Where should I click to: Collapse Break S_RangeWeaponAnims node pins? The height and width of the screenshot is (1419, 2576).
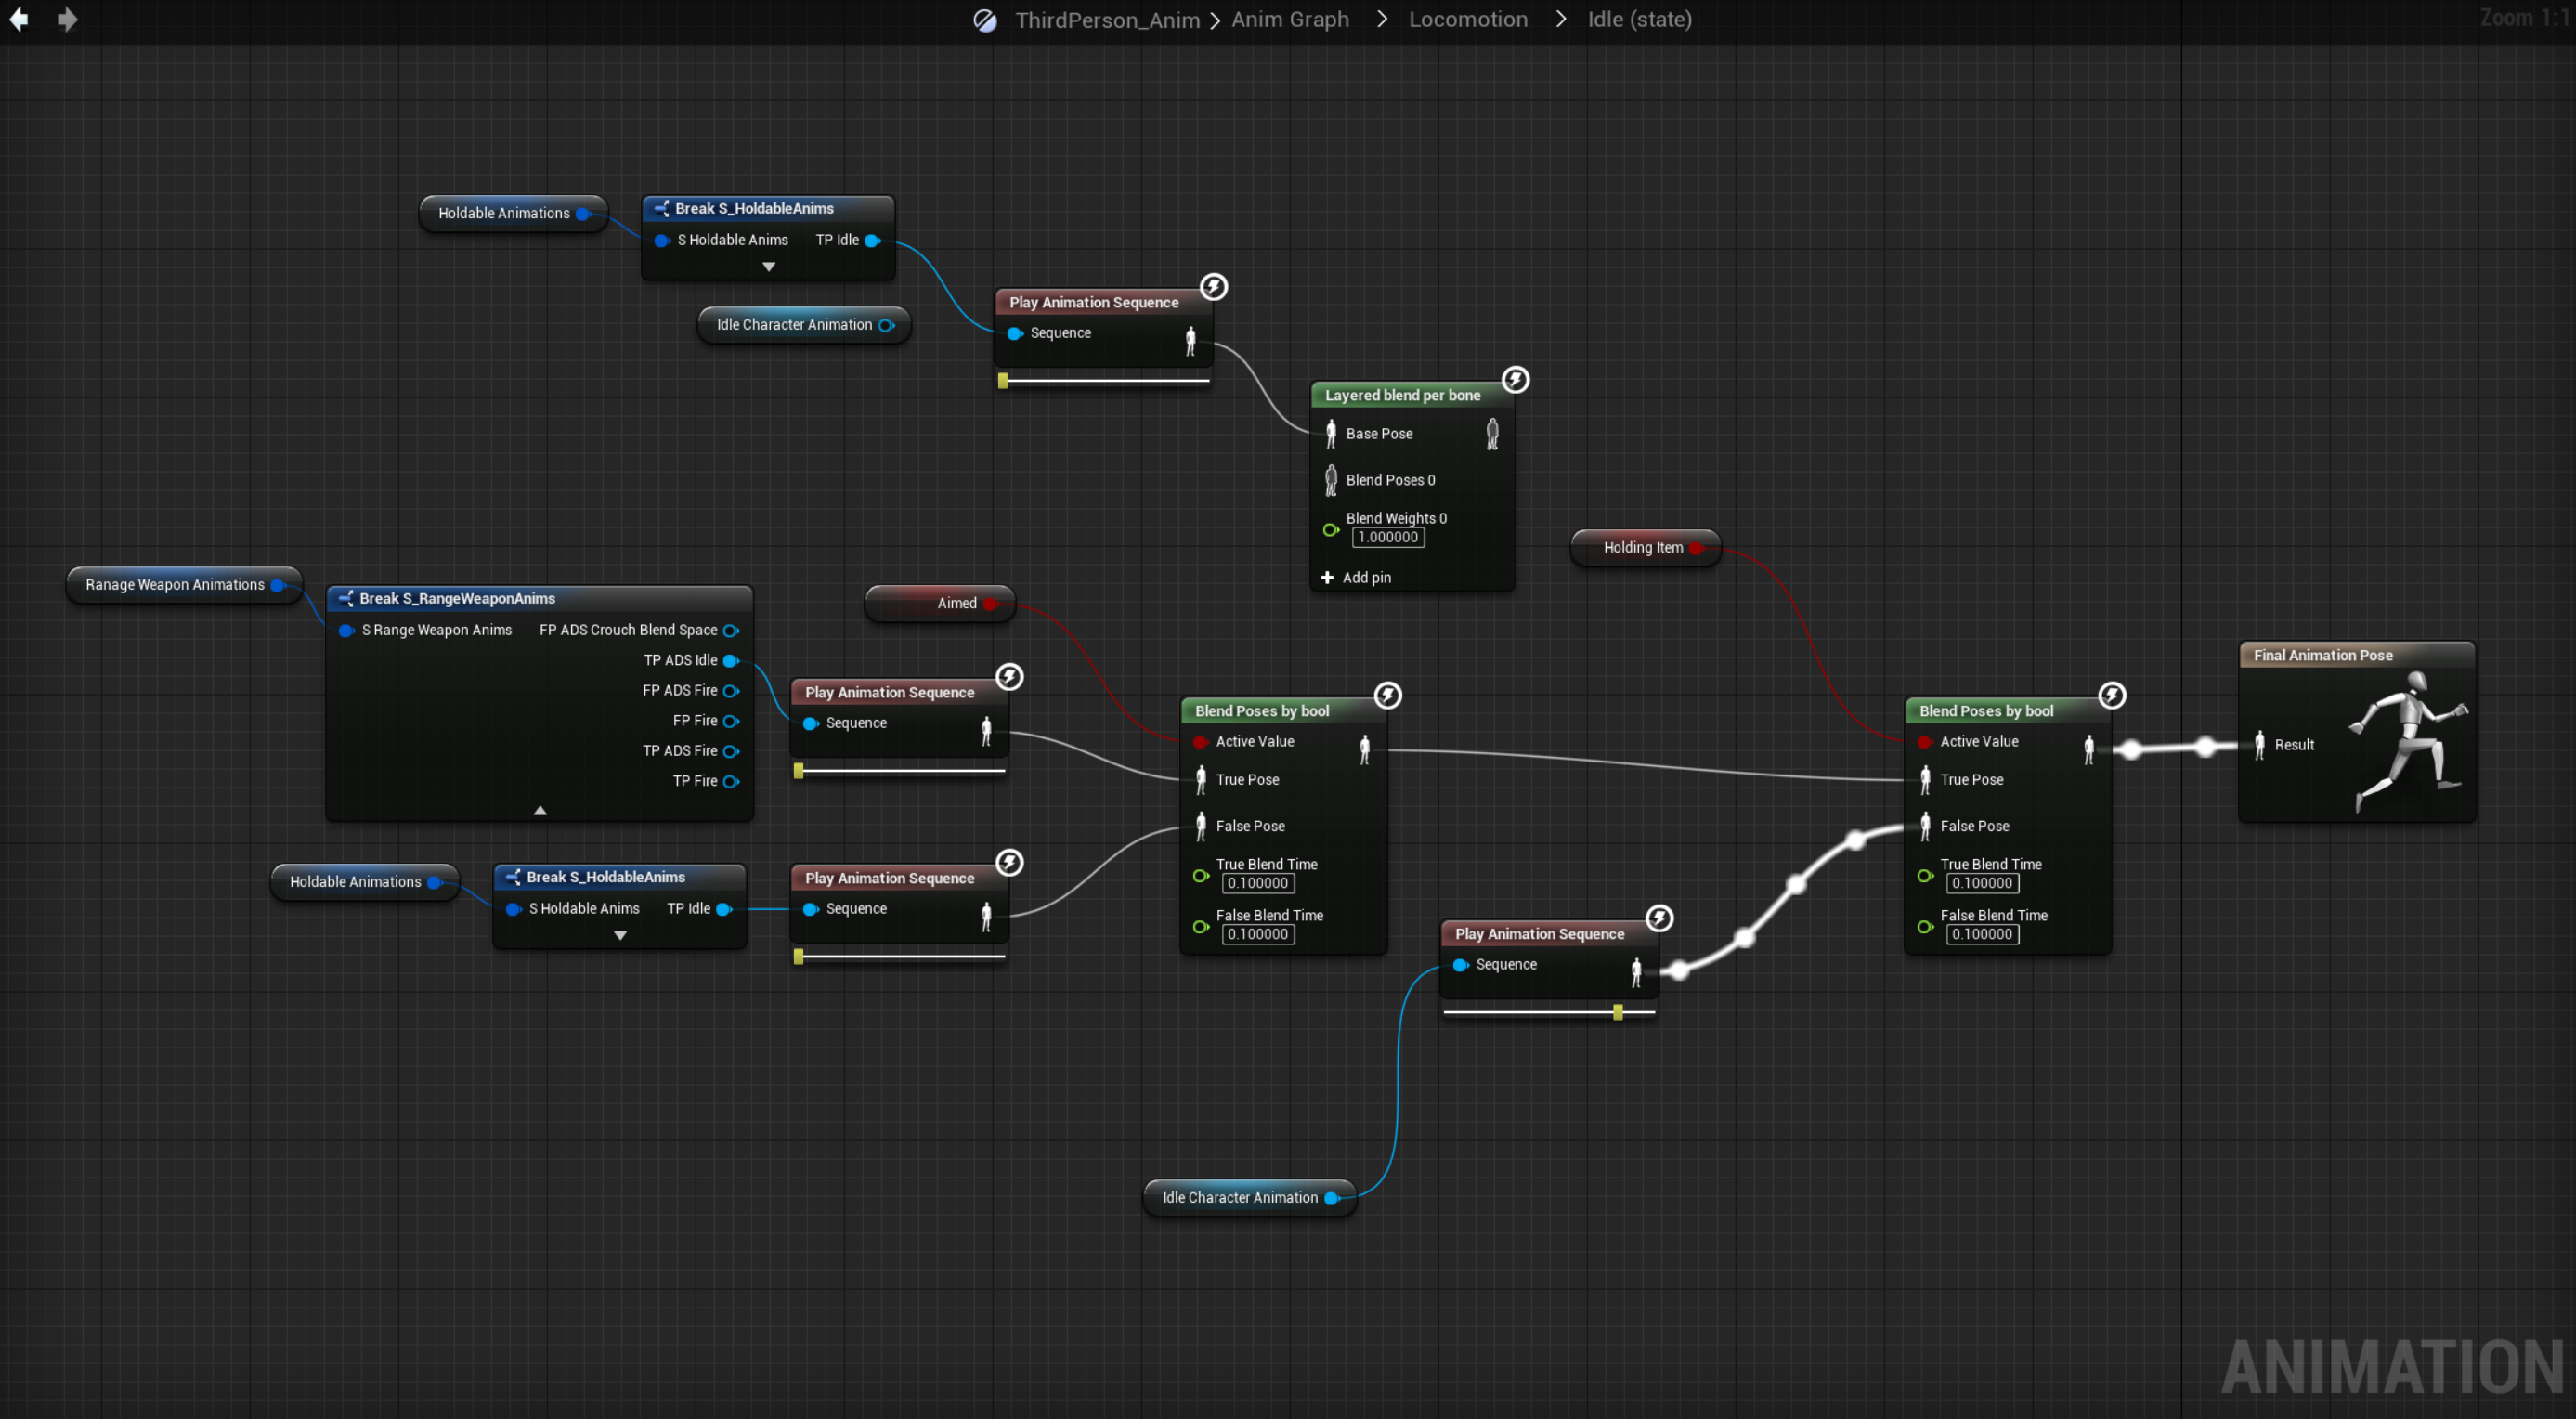tap(539, 810)
